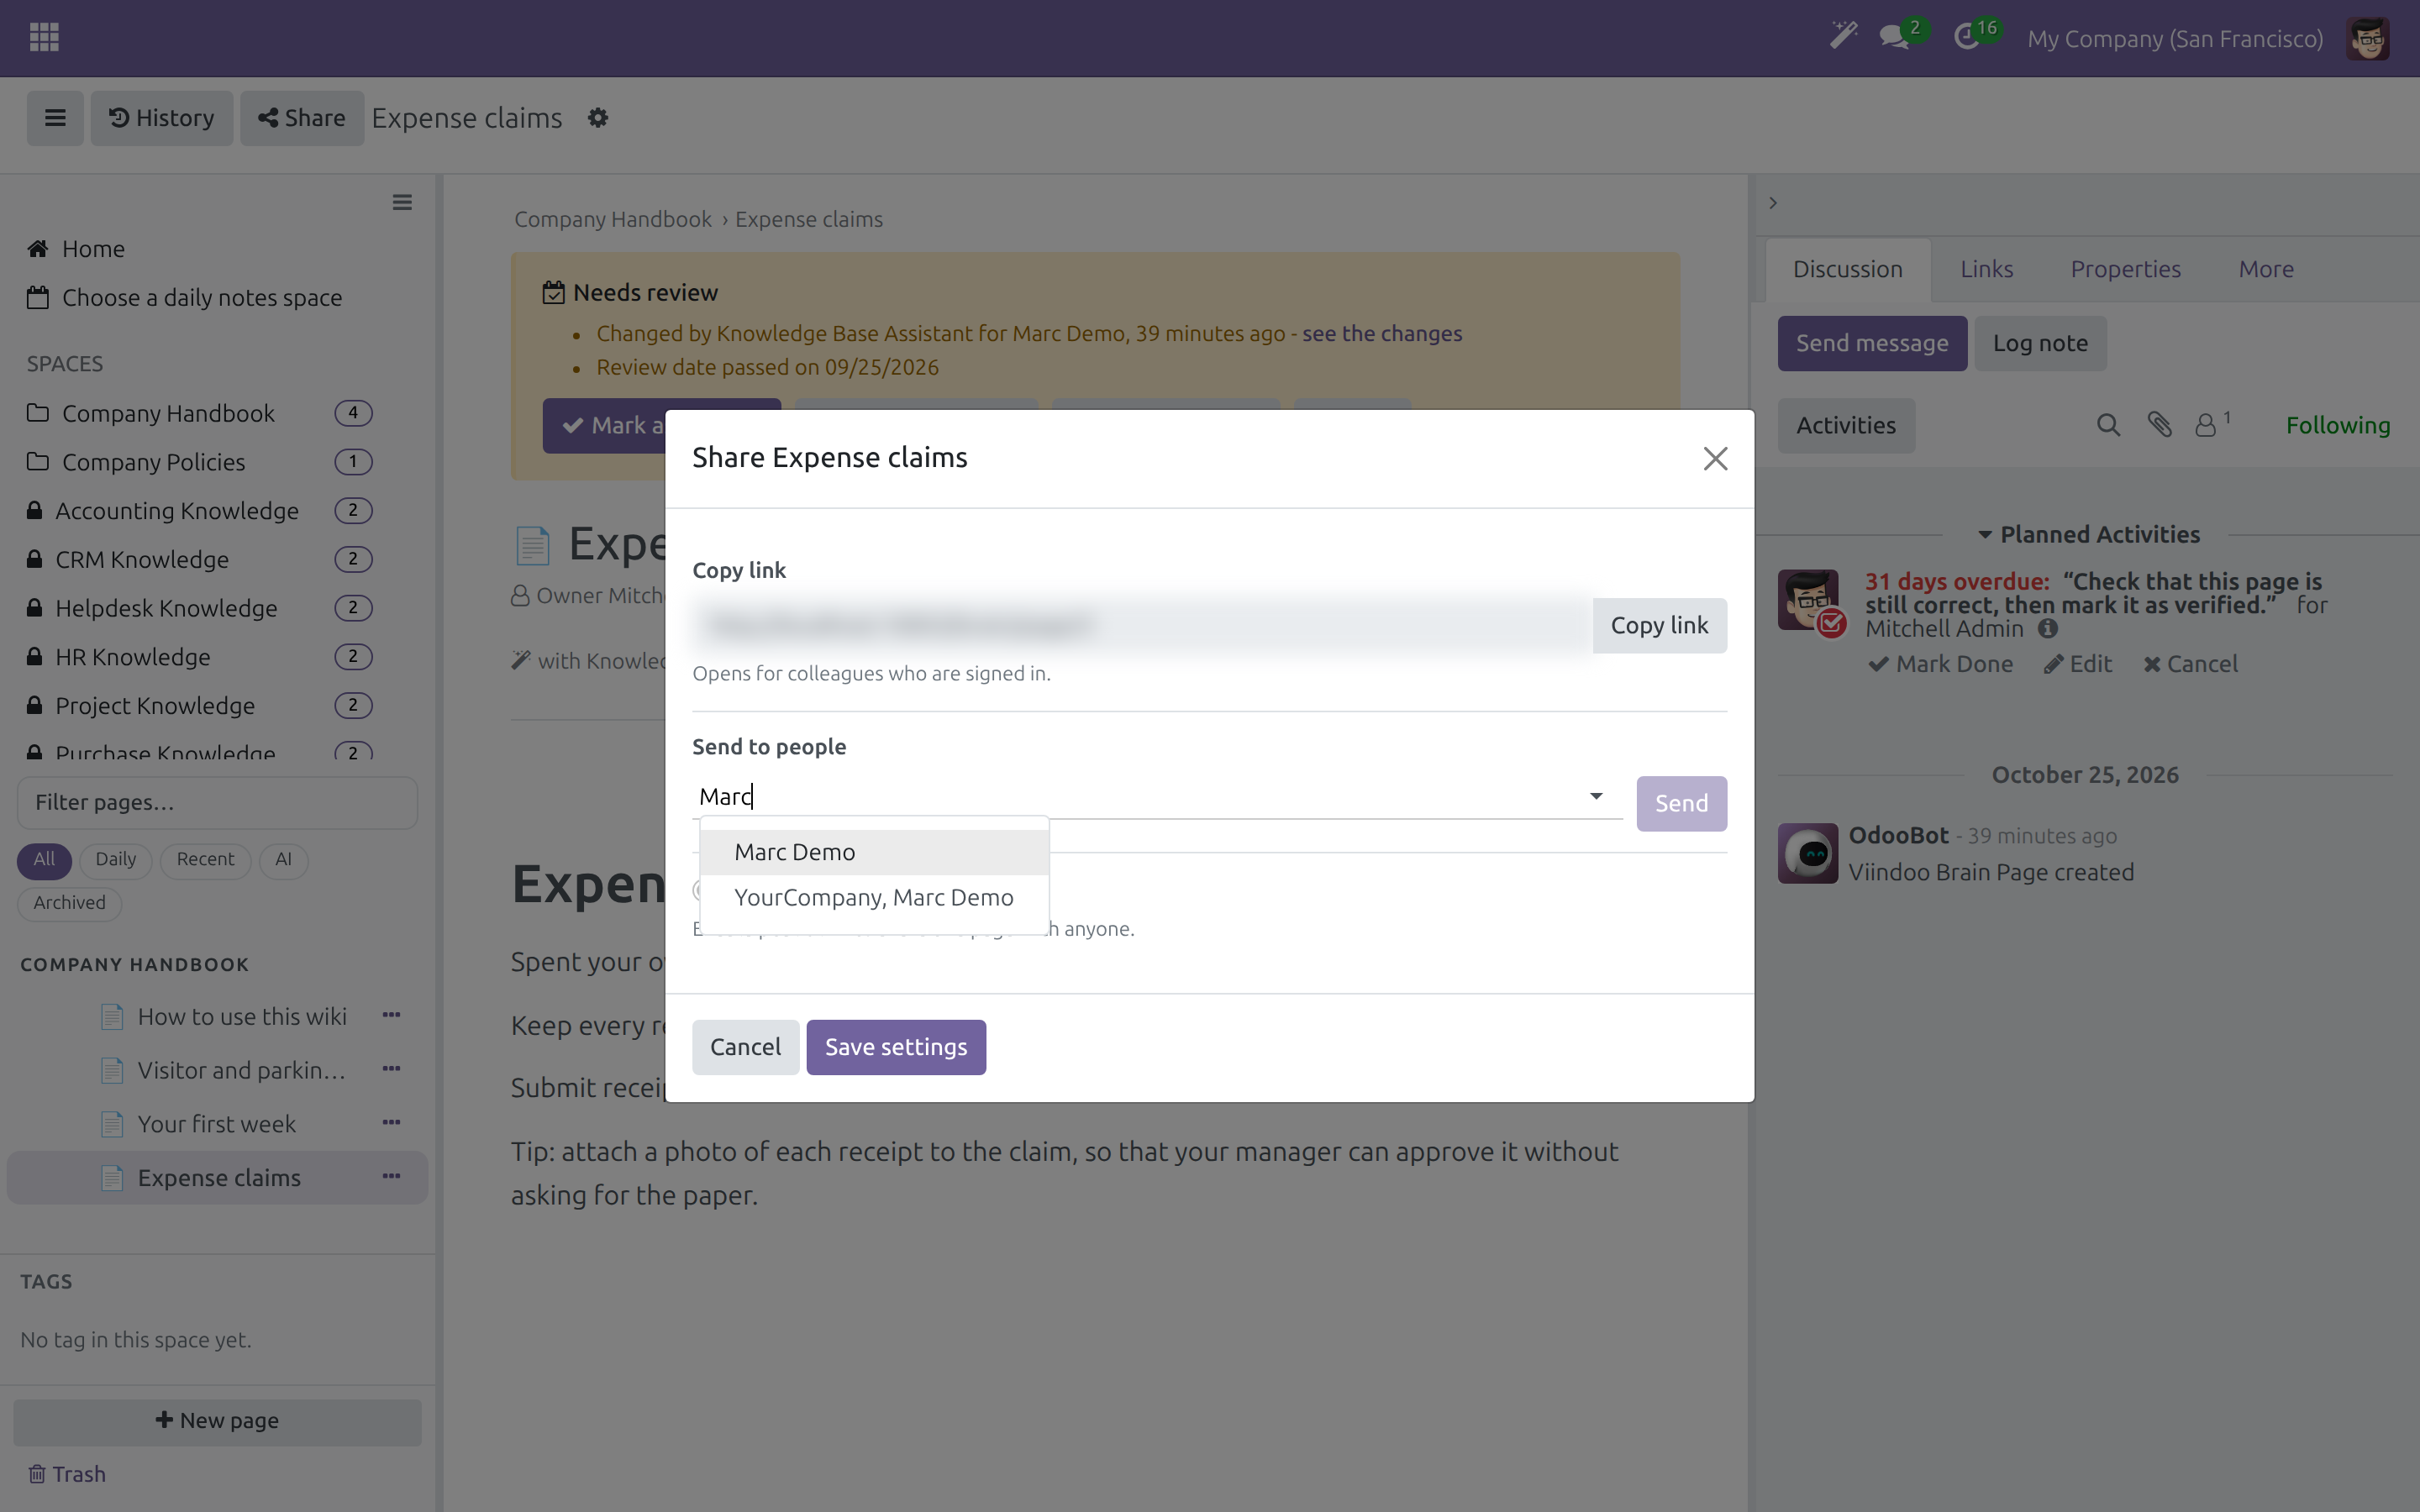Click the magic wand AI icon in top bar

point(1843,37)
